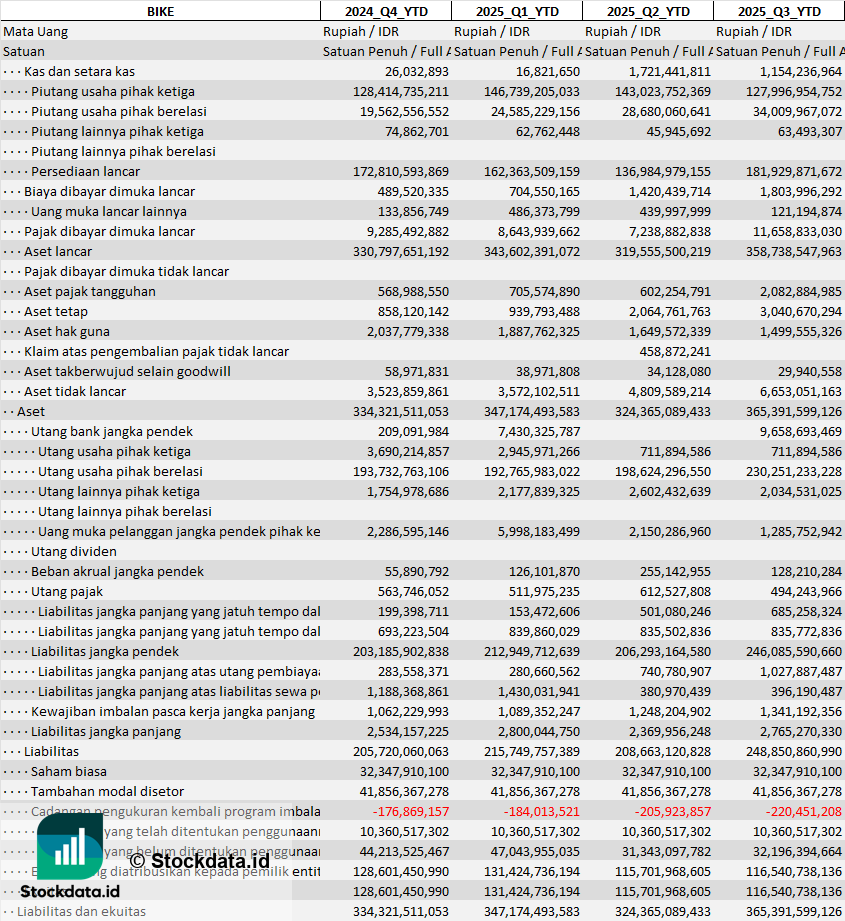Select Pajak dibayar dimuka lancar label
Viewport: 845px width, 921px height.
[x=109, y=231]
